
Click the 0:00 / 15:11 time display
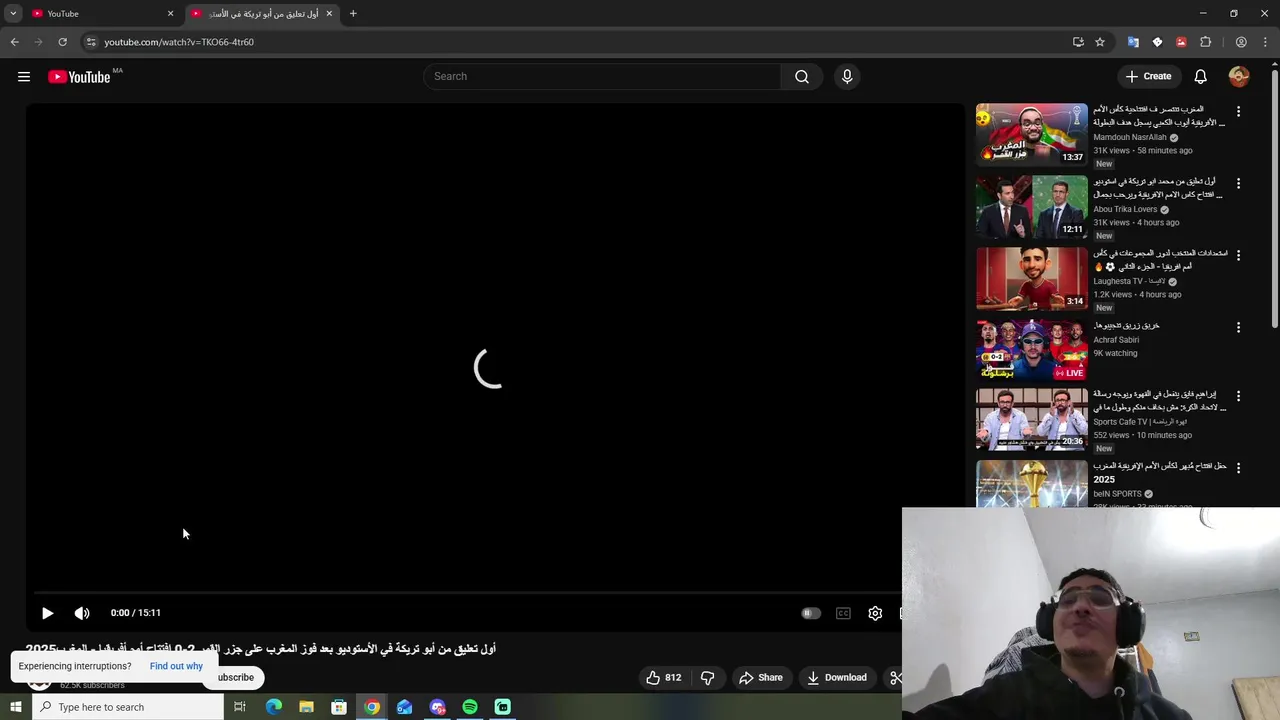136,613
